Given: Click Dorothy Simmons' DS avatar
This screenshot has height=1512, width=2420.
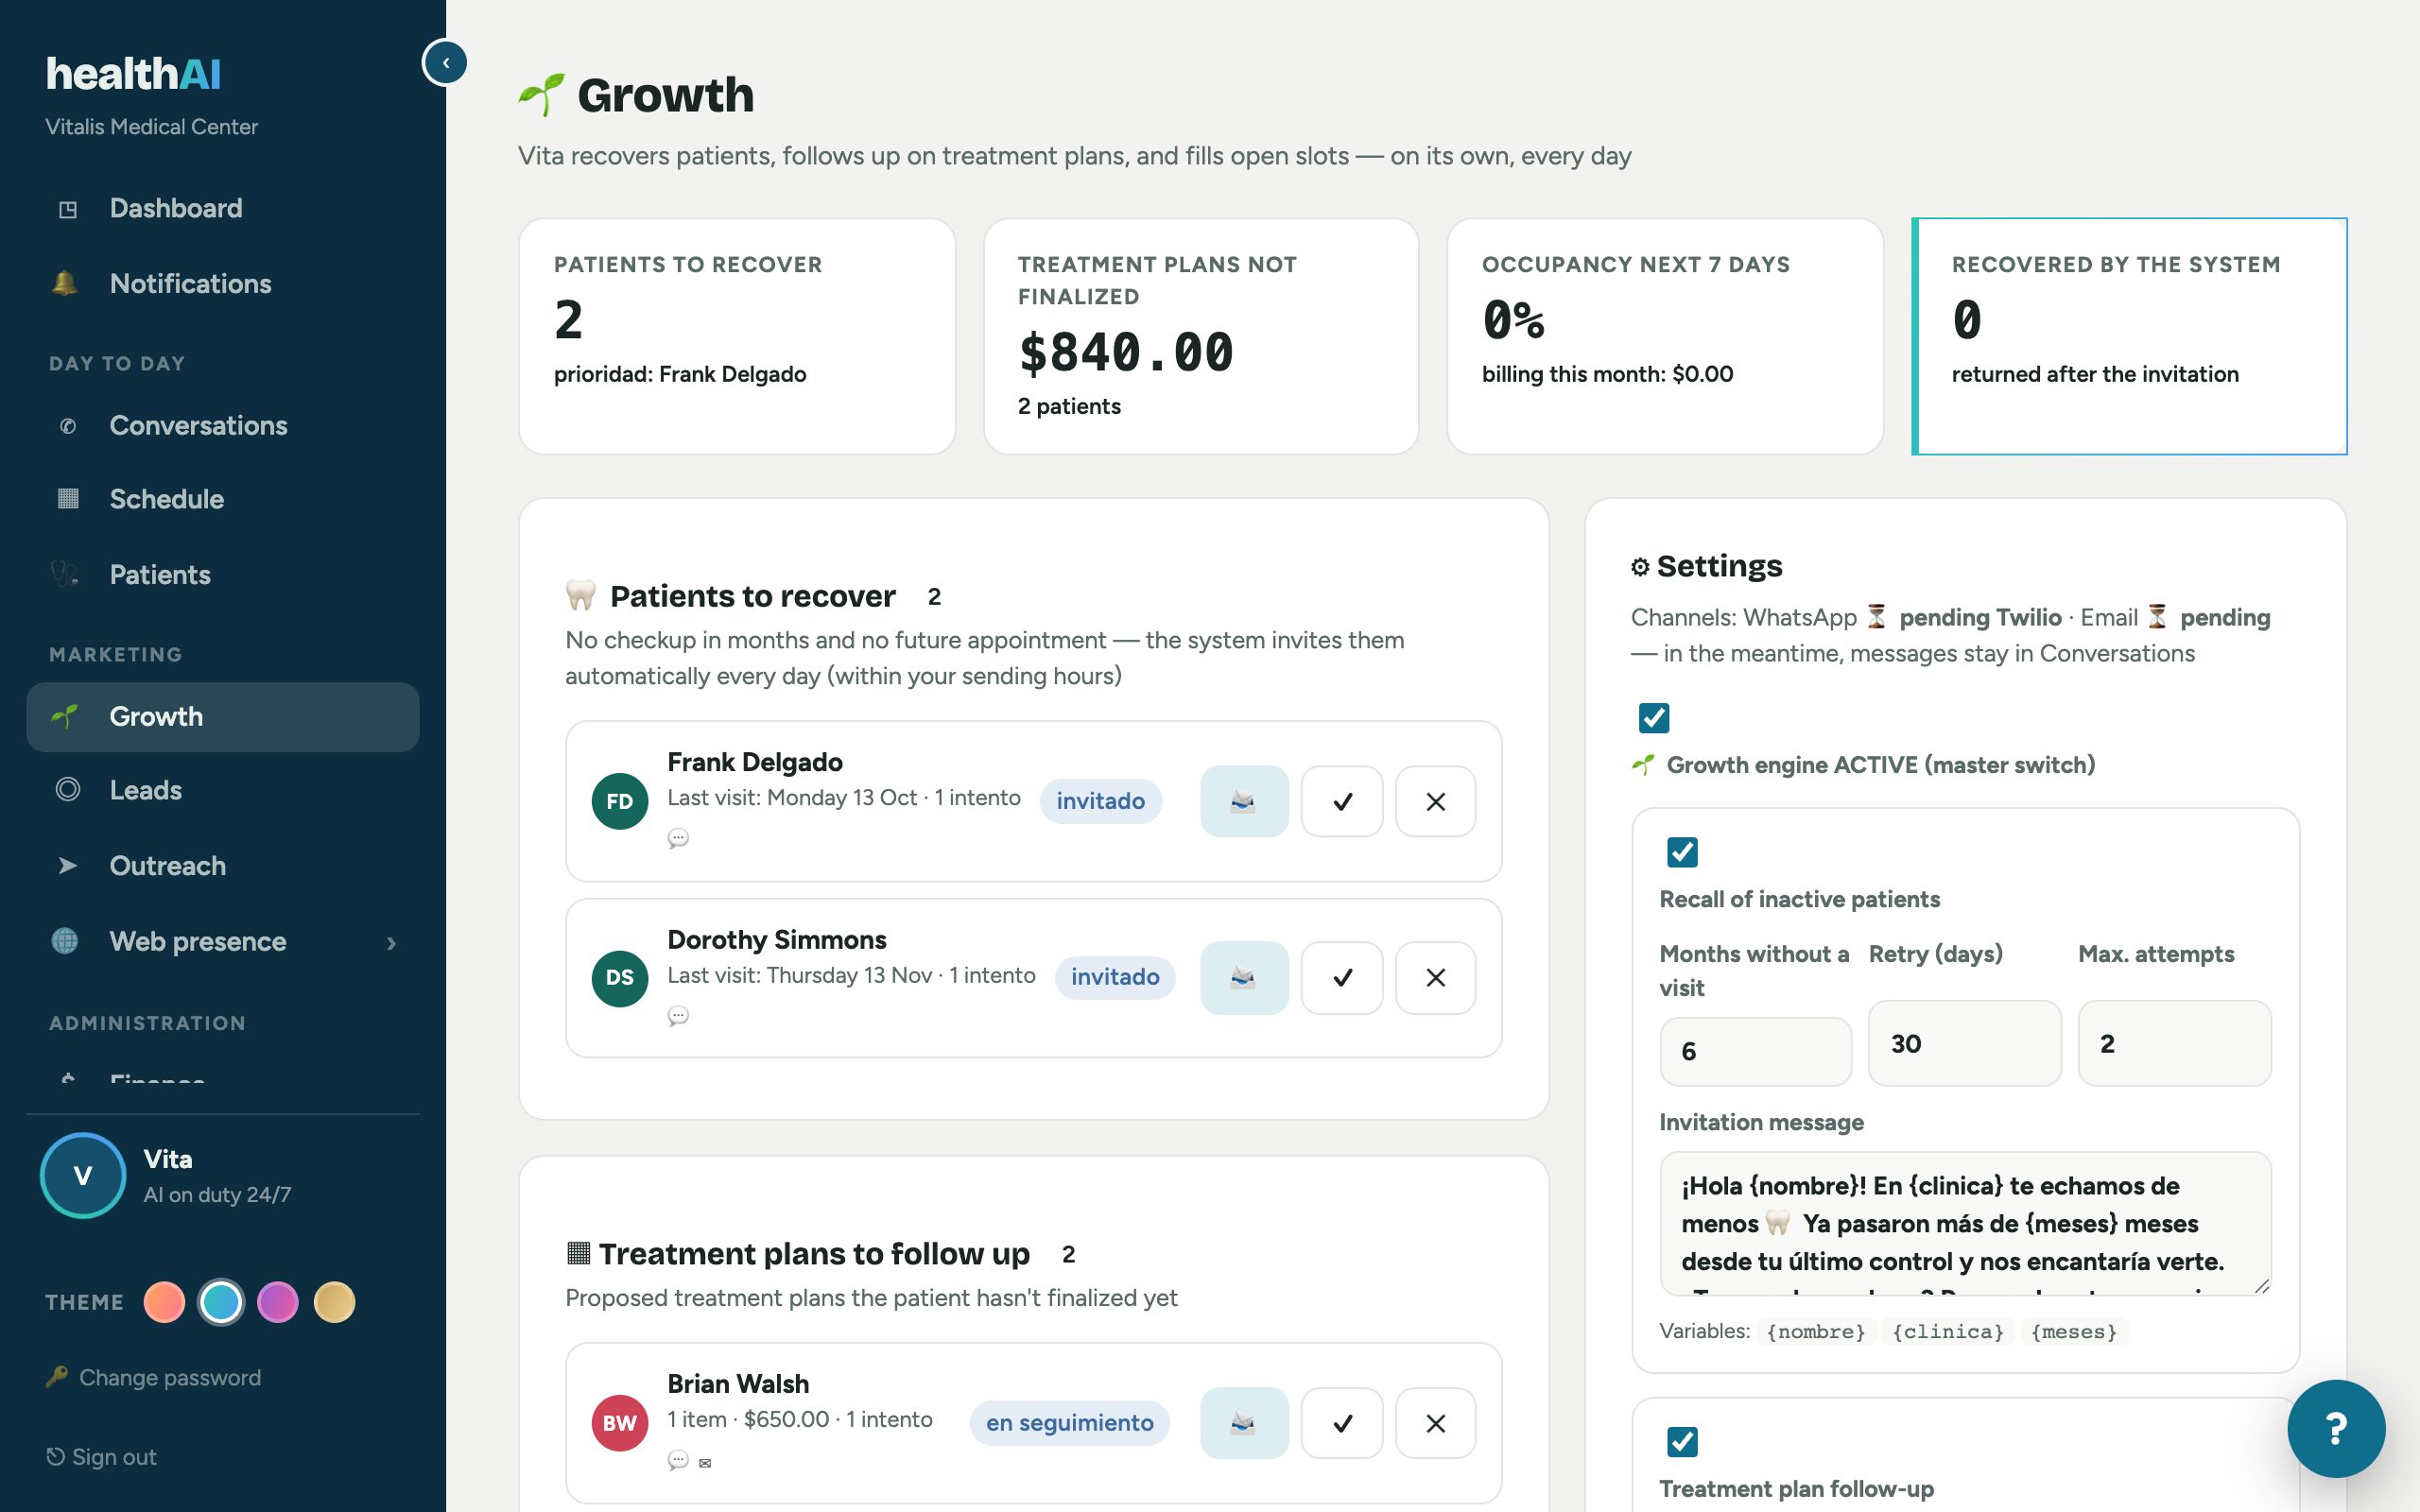Looking at the screenshot, I should pos(620,978).
